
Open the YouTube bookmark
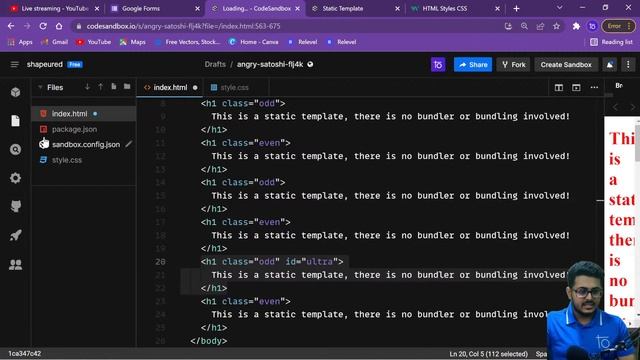tap(94, 42)
